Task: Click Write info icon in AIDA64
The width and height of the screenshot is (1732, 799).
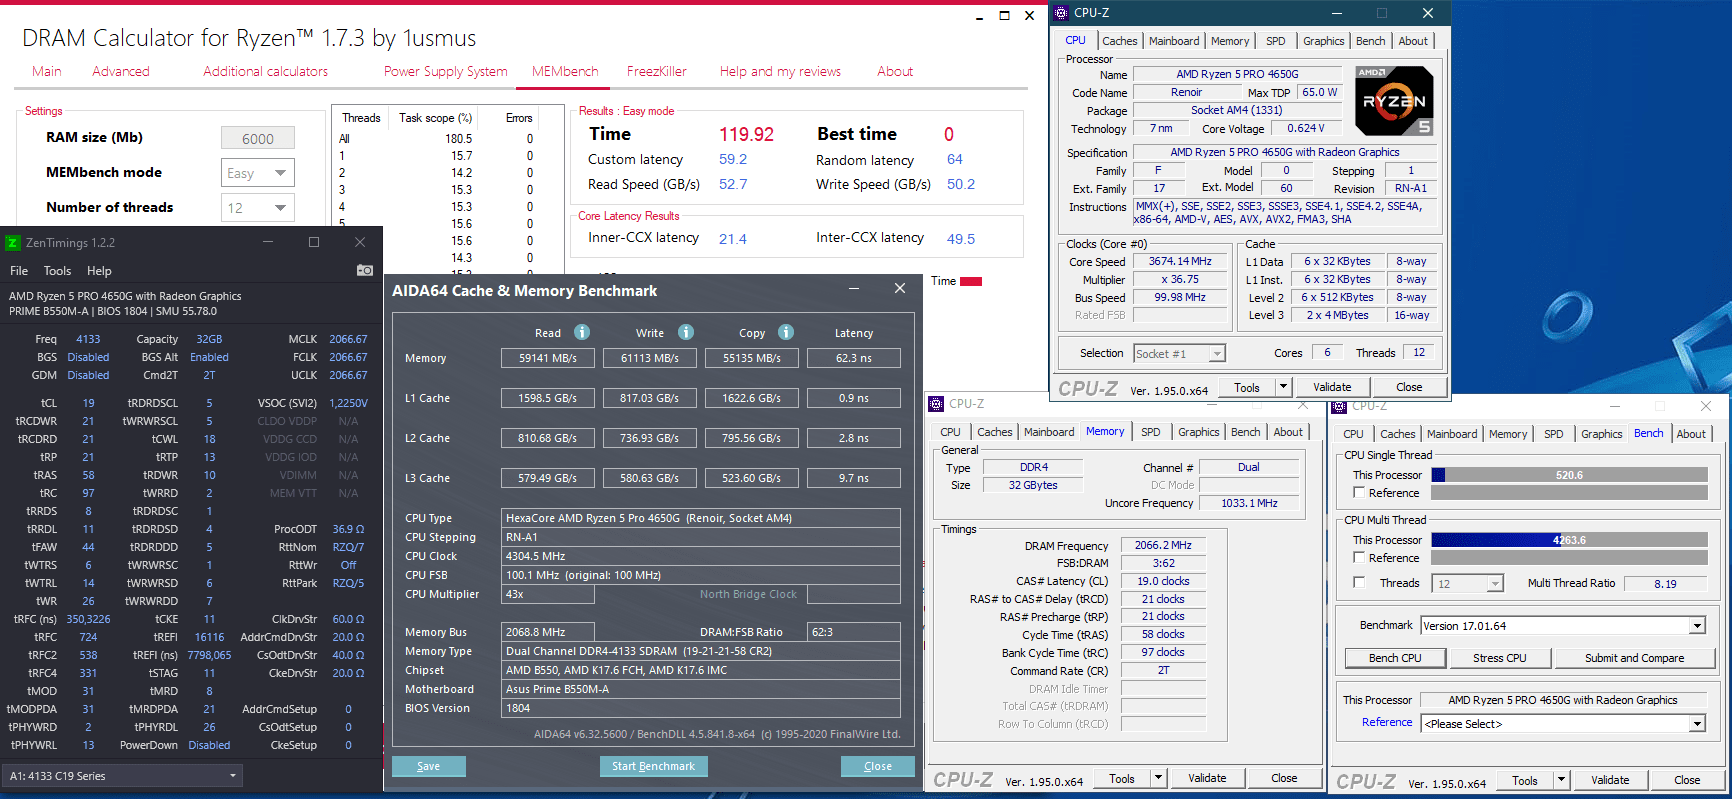Action: [x=686, y=332]
